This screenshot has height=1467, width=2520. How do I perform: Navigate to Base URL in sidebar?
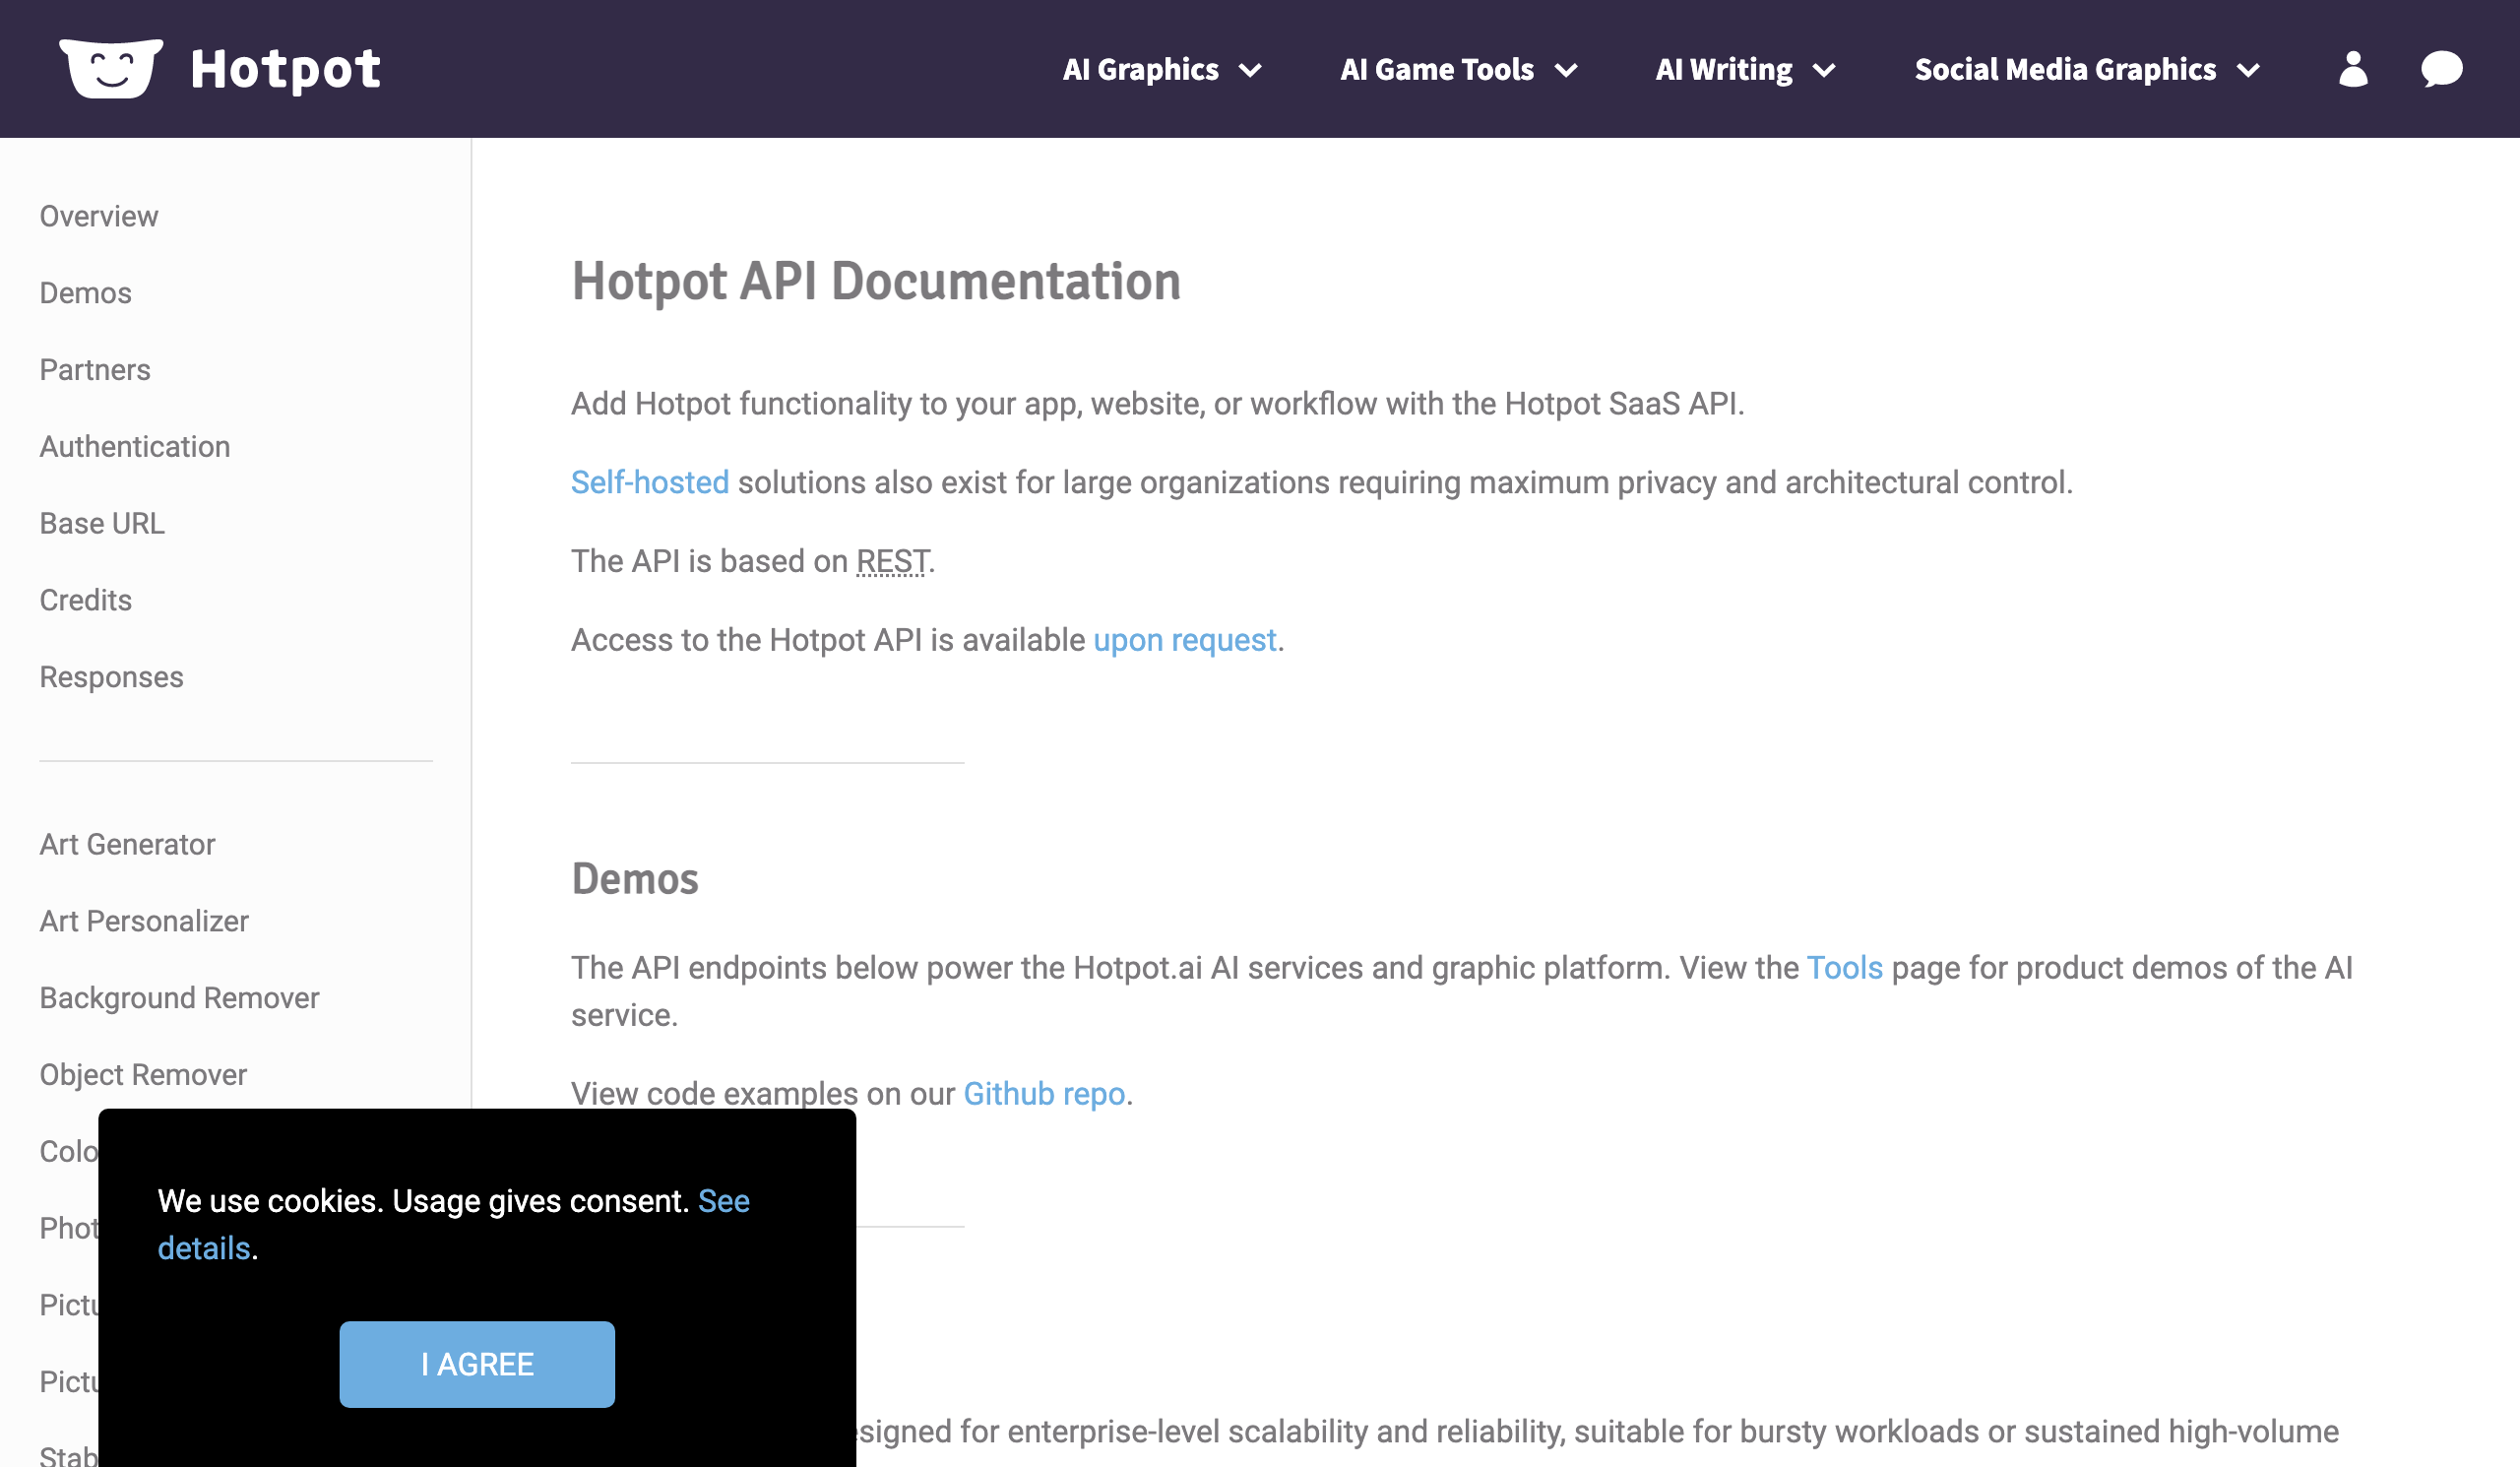102,523
